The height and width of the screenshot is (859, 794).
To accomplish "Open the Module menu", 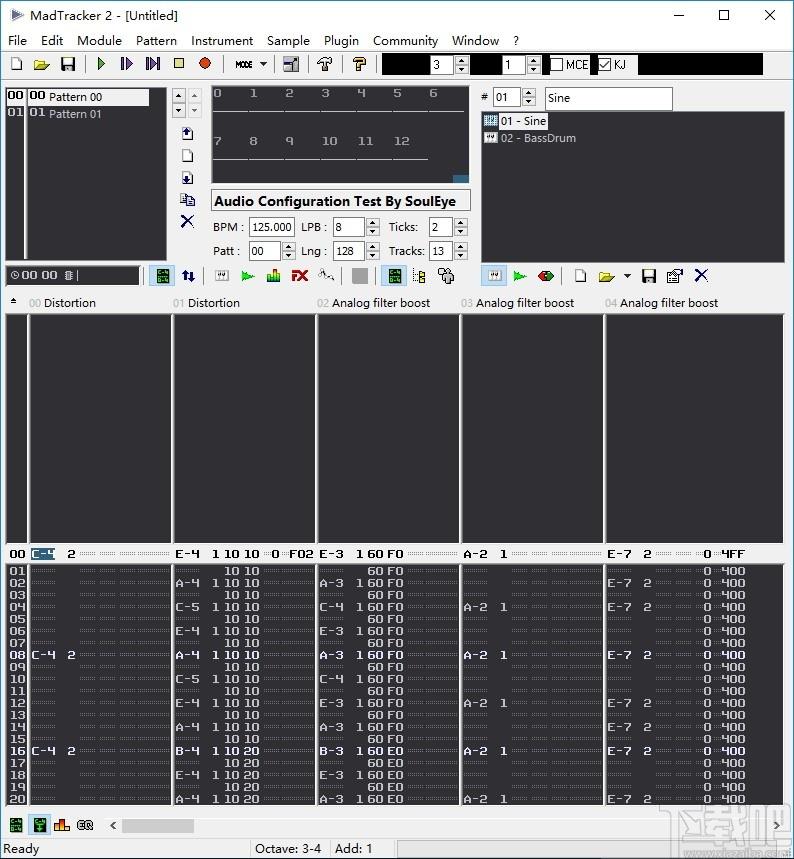I will click(x=99, y=41).
